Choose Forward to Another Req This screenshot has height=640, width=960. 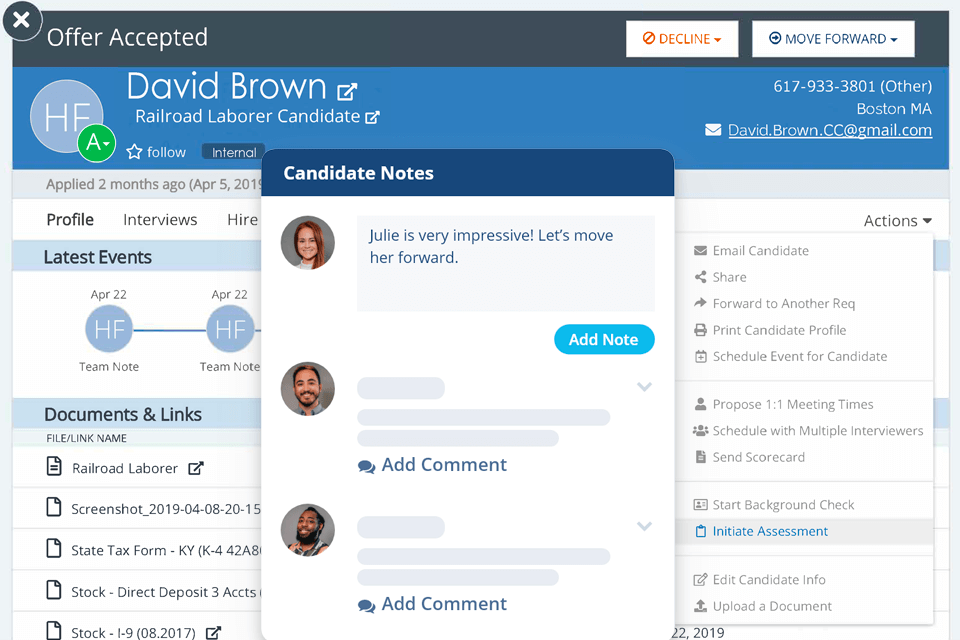[x=784, y=303]
